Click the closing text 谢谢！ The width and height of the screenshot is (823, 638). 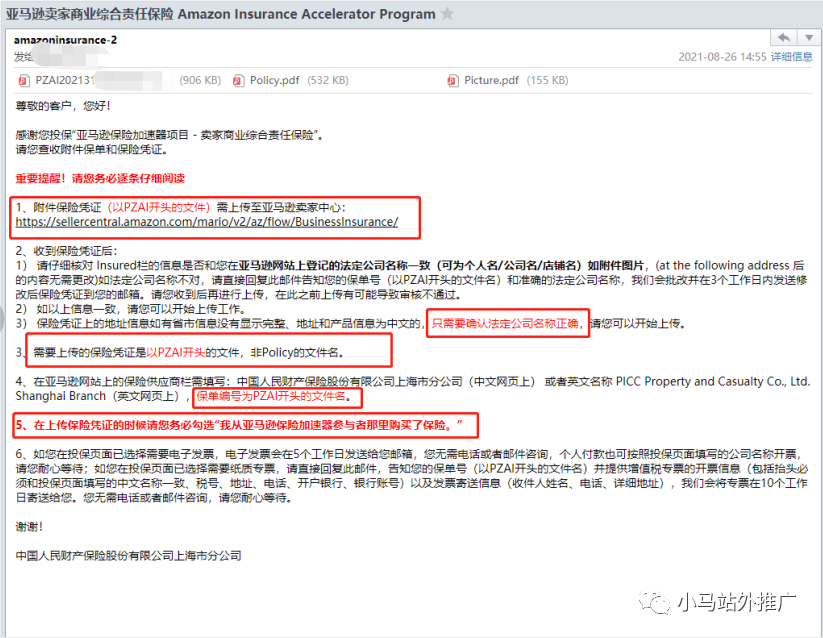click(29, 527)
